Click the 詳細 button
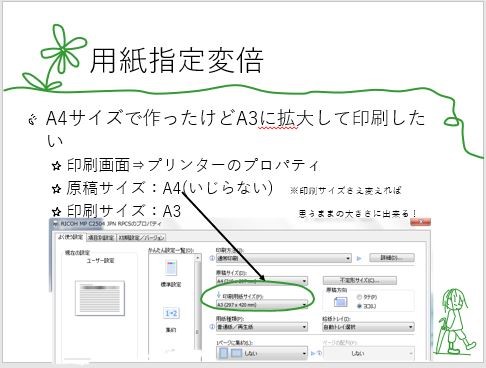Image resolution: width=486 pixels, height=368 pixels. pos(392,258)
